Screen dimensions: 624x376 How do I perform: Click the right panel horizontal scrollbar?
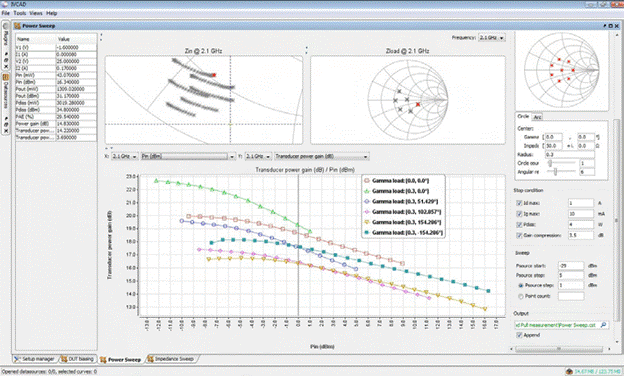pos(560,349)
